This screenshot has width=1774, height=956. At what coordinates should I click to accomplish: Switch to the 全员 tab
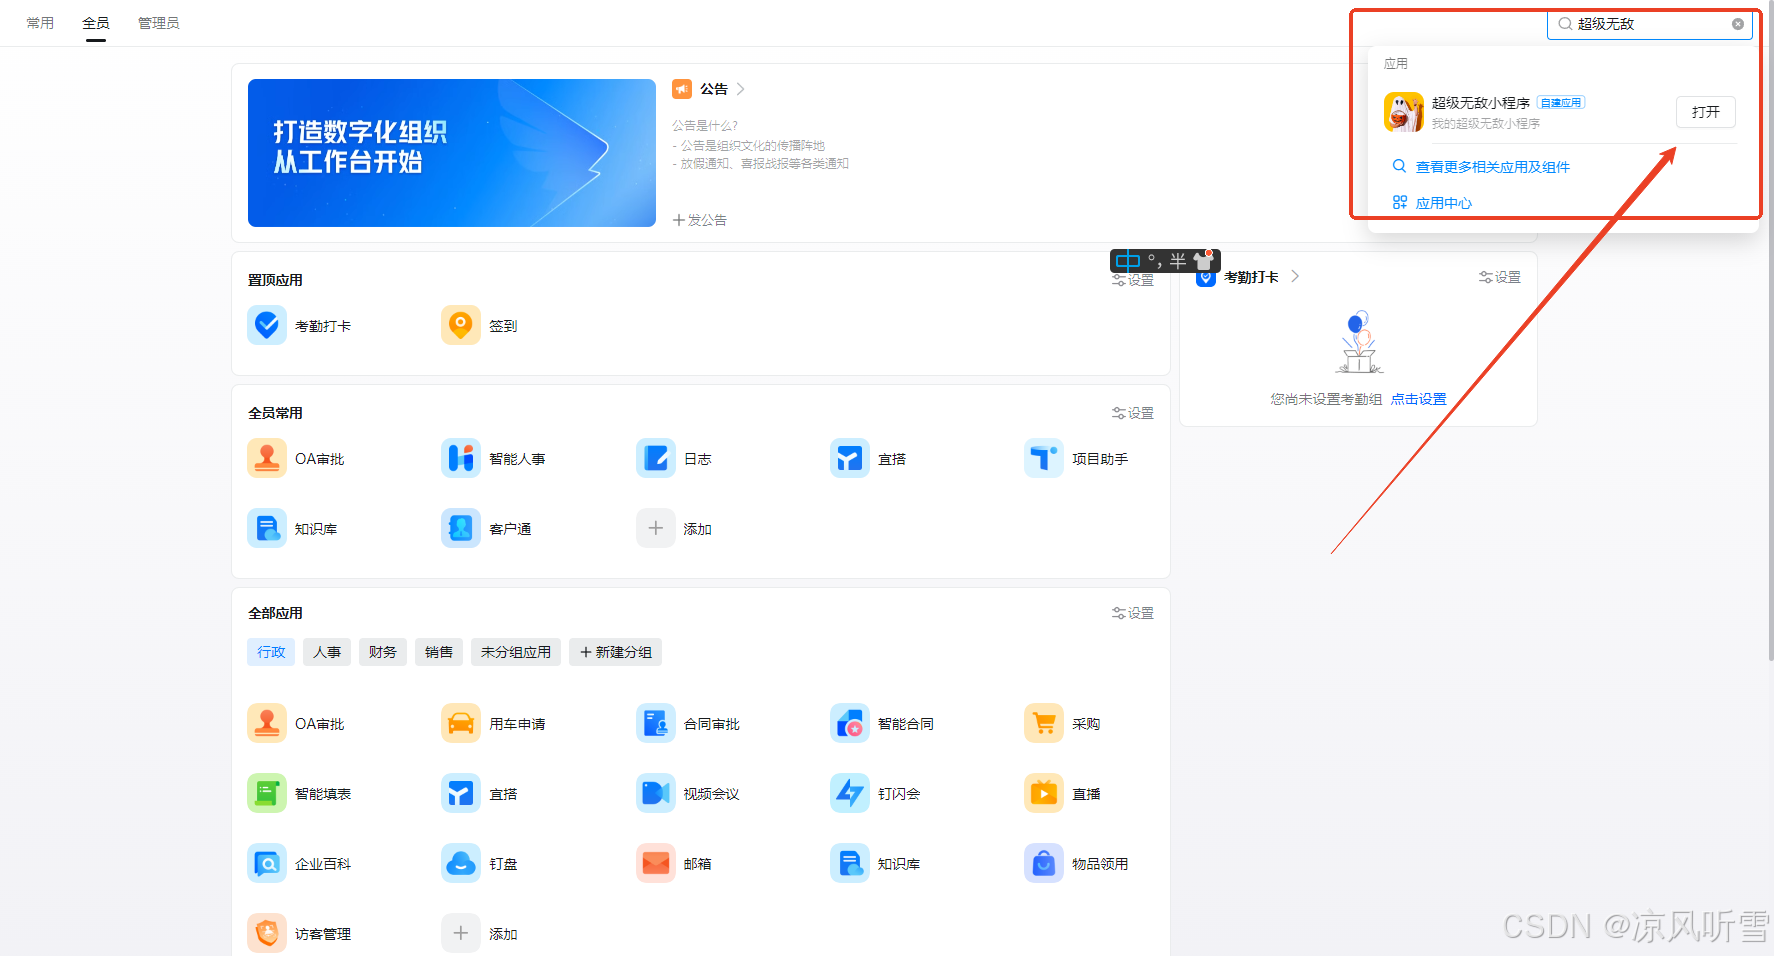point(96,23)
